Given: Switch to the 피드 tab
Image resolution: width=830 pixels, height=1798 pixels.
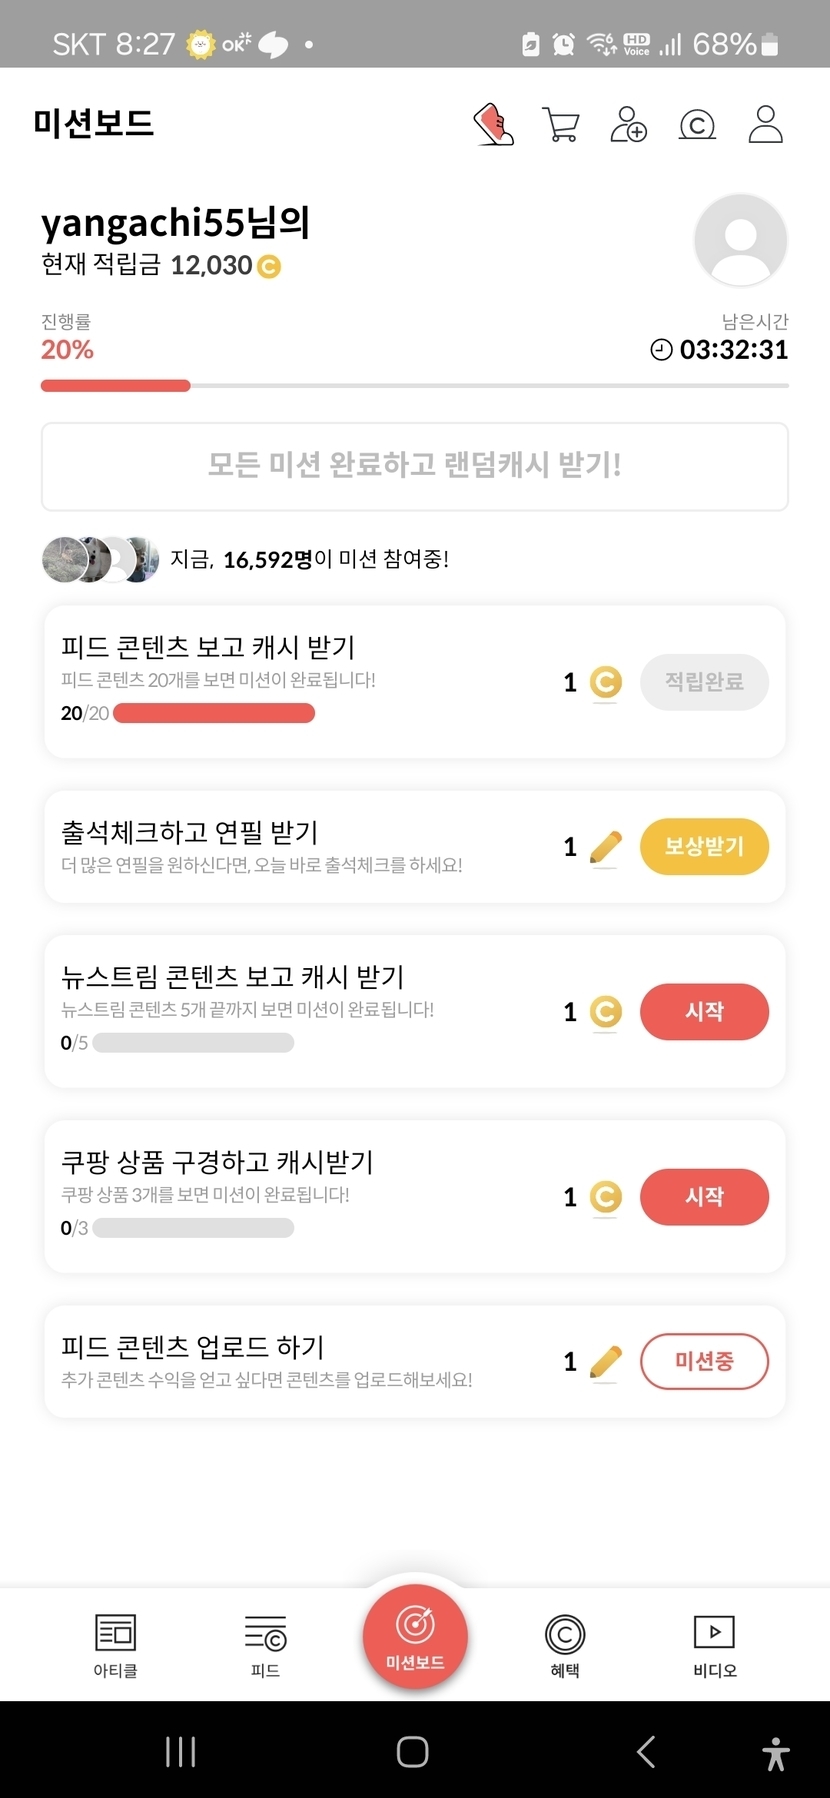Looking at the screenshot, I should click(265, 1645).
